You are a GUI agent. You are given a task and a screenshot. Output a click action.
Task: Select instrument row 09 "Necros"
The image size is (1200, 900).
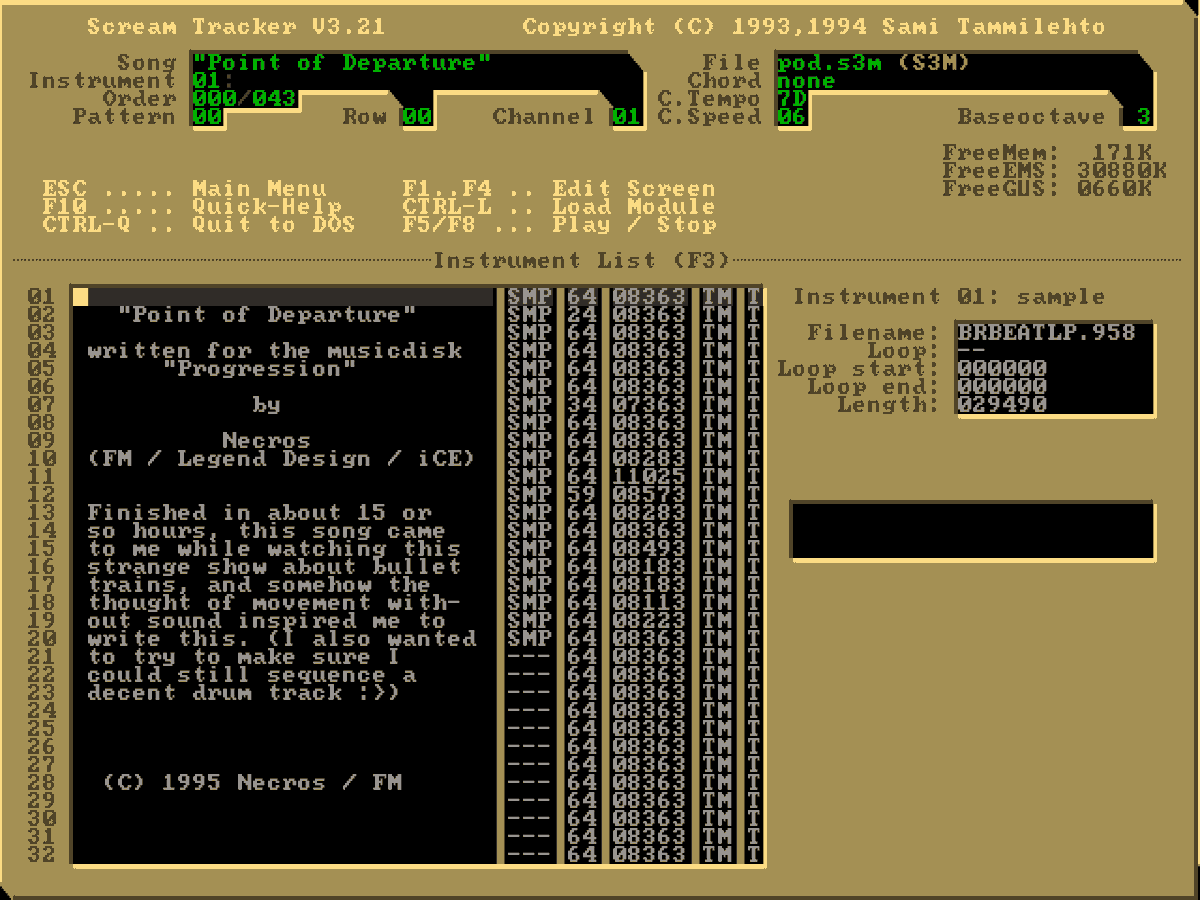click(x=267, y=441)
